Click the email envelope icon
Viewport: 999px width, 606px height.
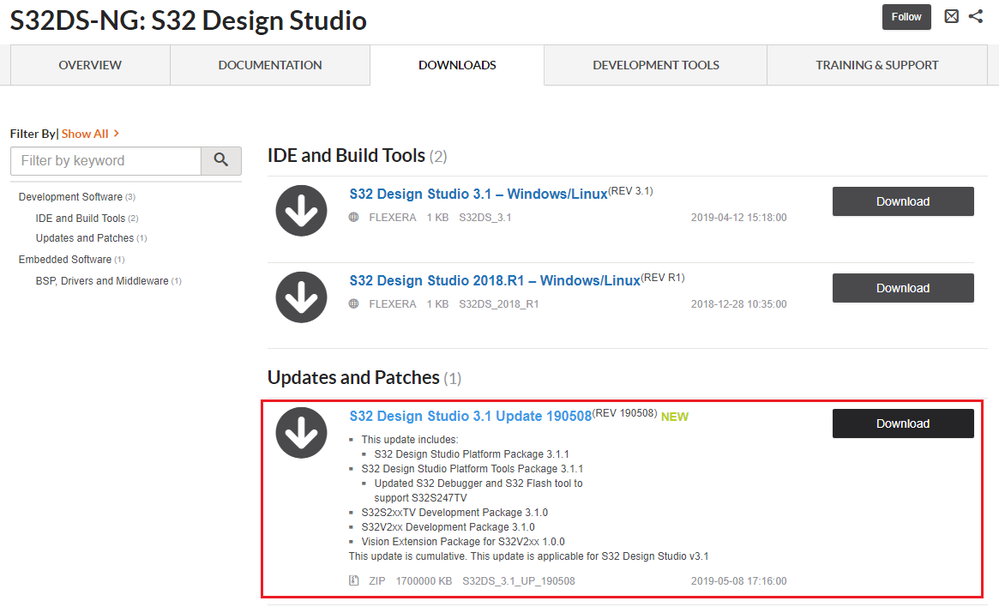pos(952,17)
